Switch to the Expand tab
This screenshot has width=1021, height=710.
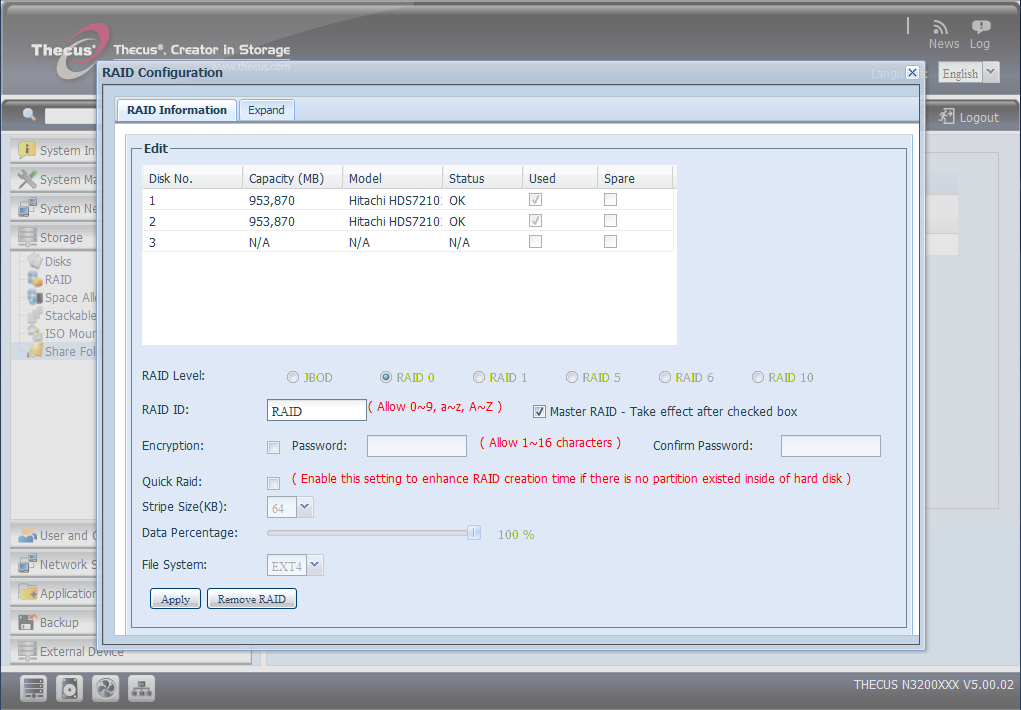tap(266, 110)
